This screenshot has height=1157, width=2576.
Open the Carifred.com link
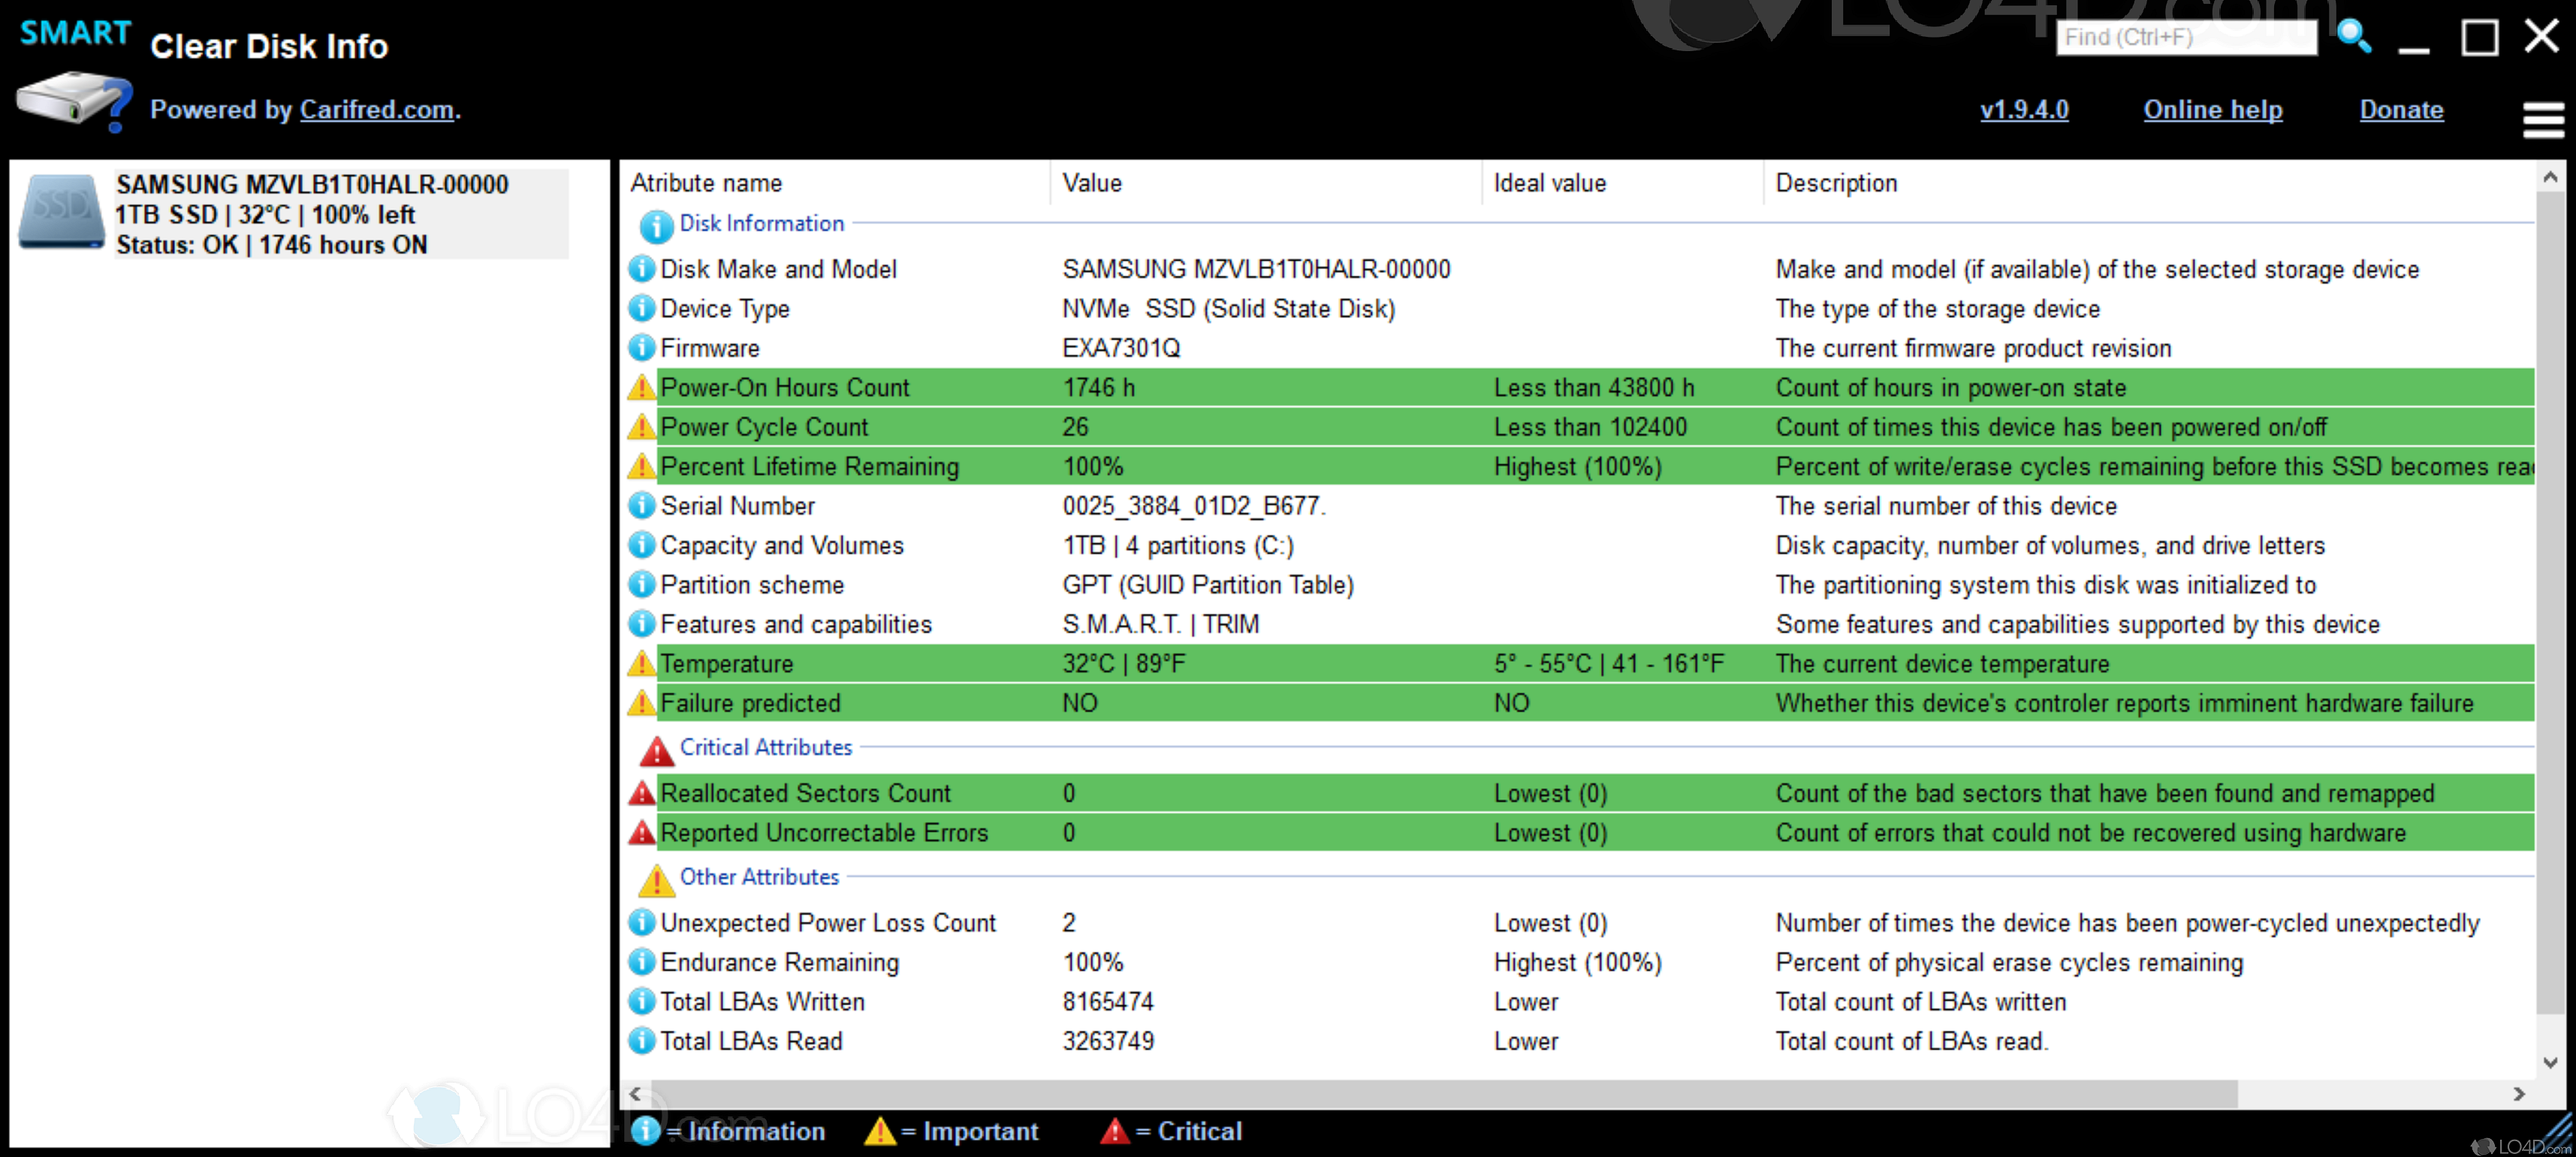(375, 110)
